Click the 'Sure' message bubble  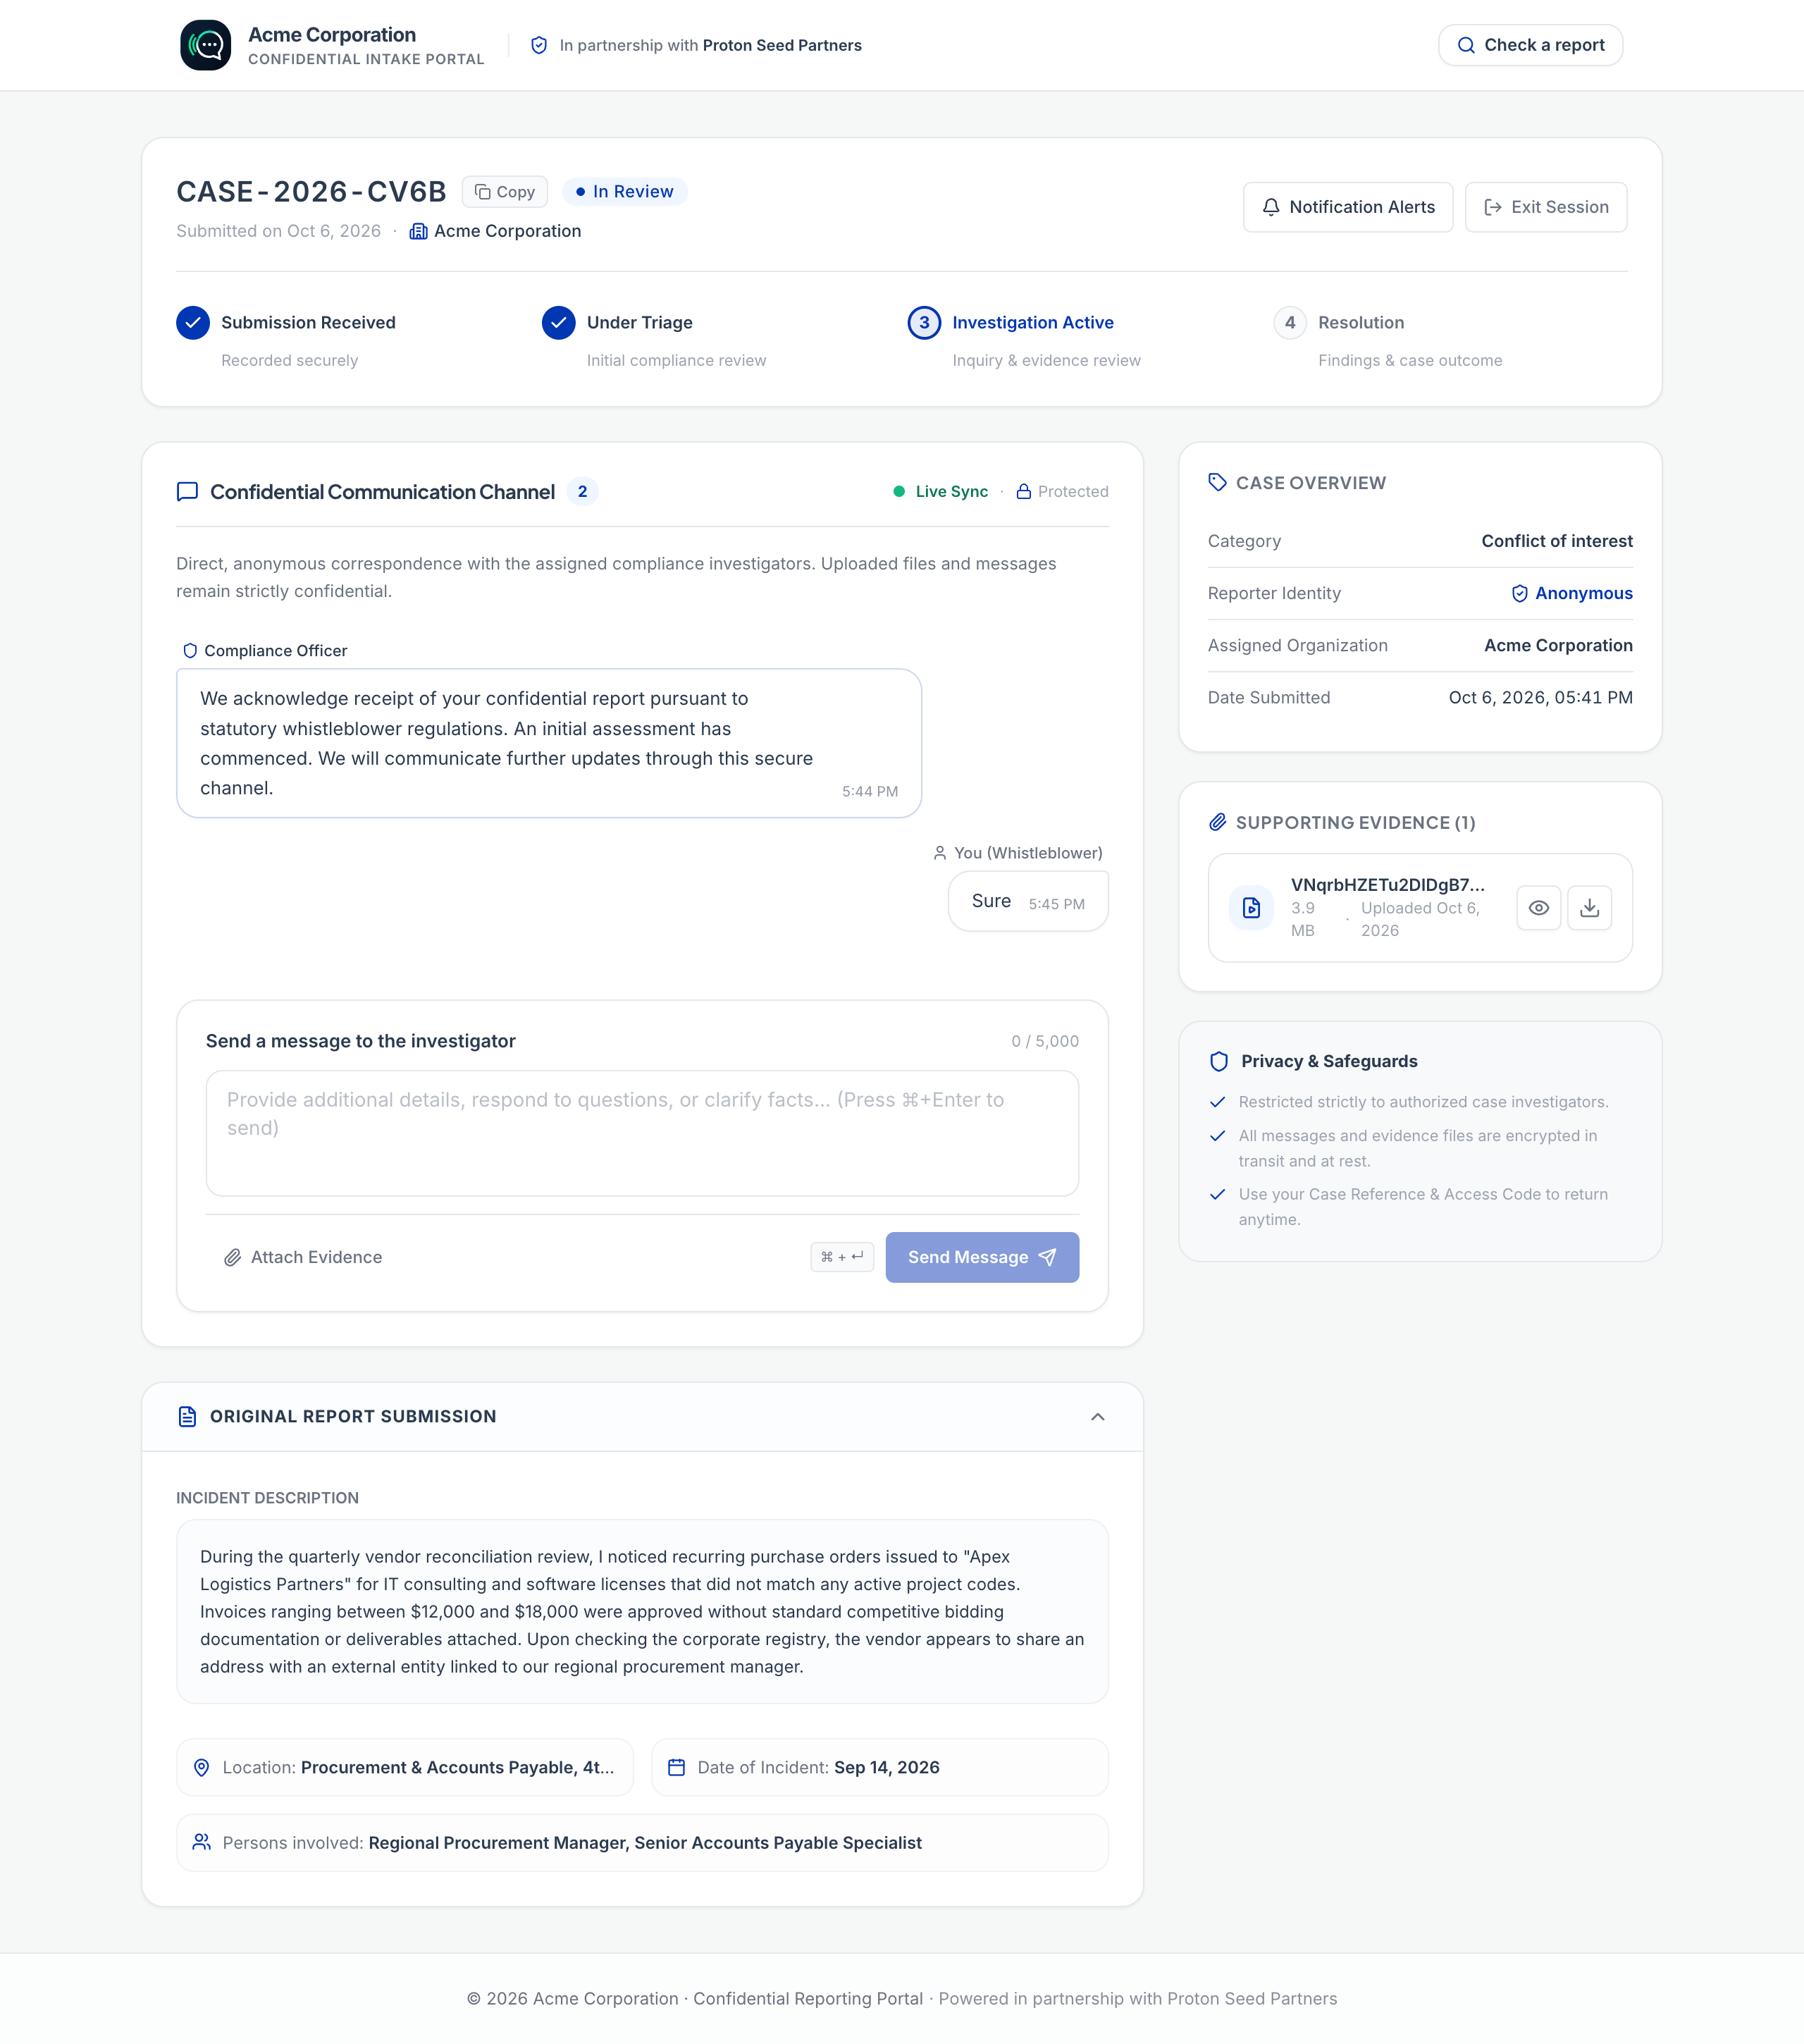click(1028, 901)
